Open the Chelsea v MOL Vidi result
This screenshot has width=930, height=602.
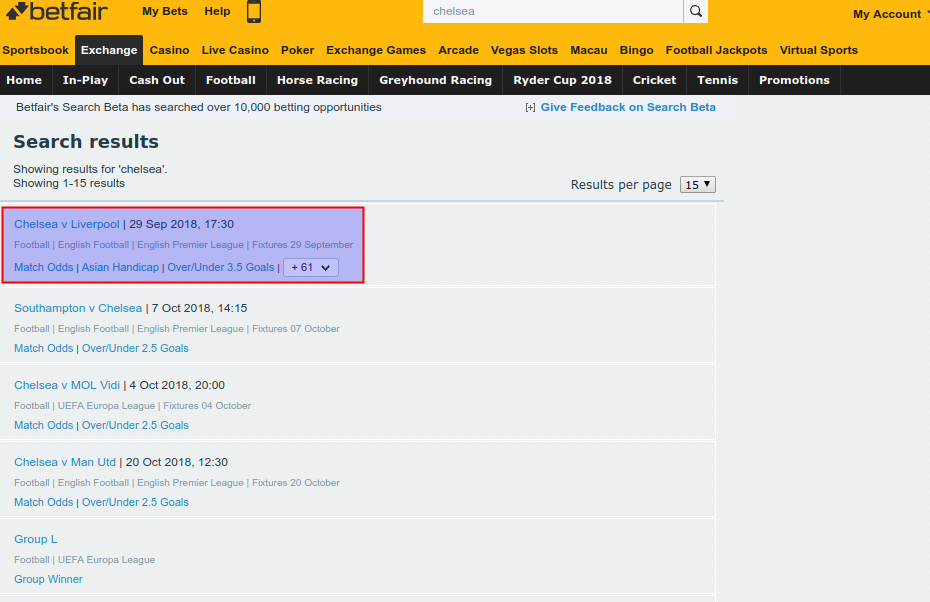67,386
